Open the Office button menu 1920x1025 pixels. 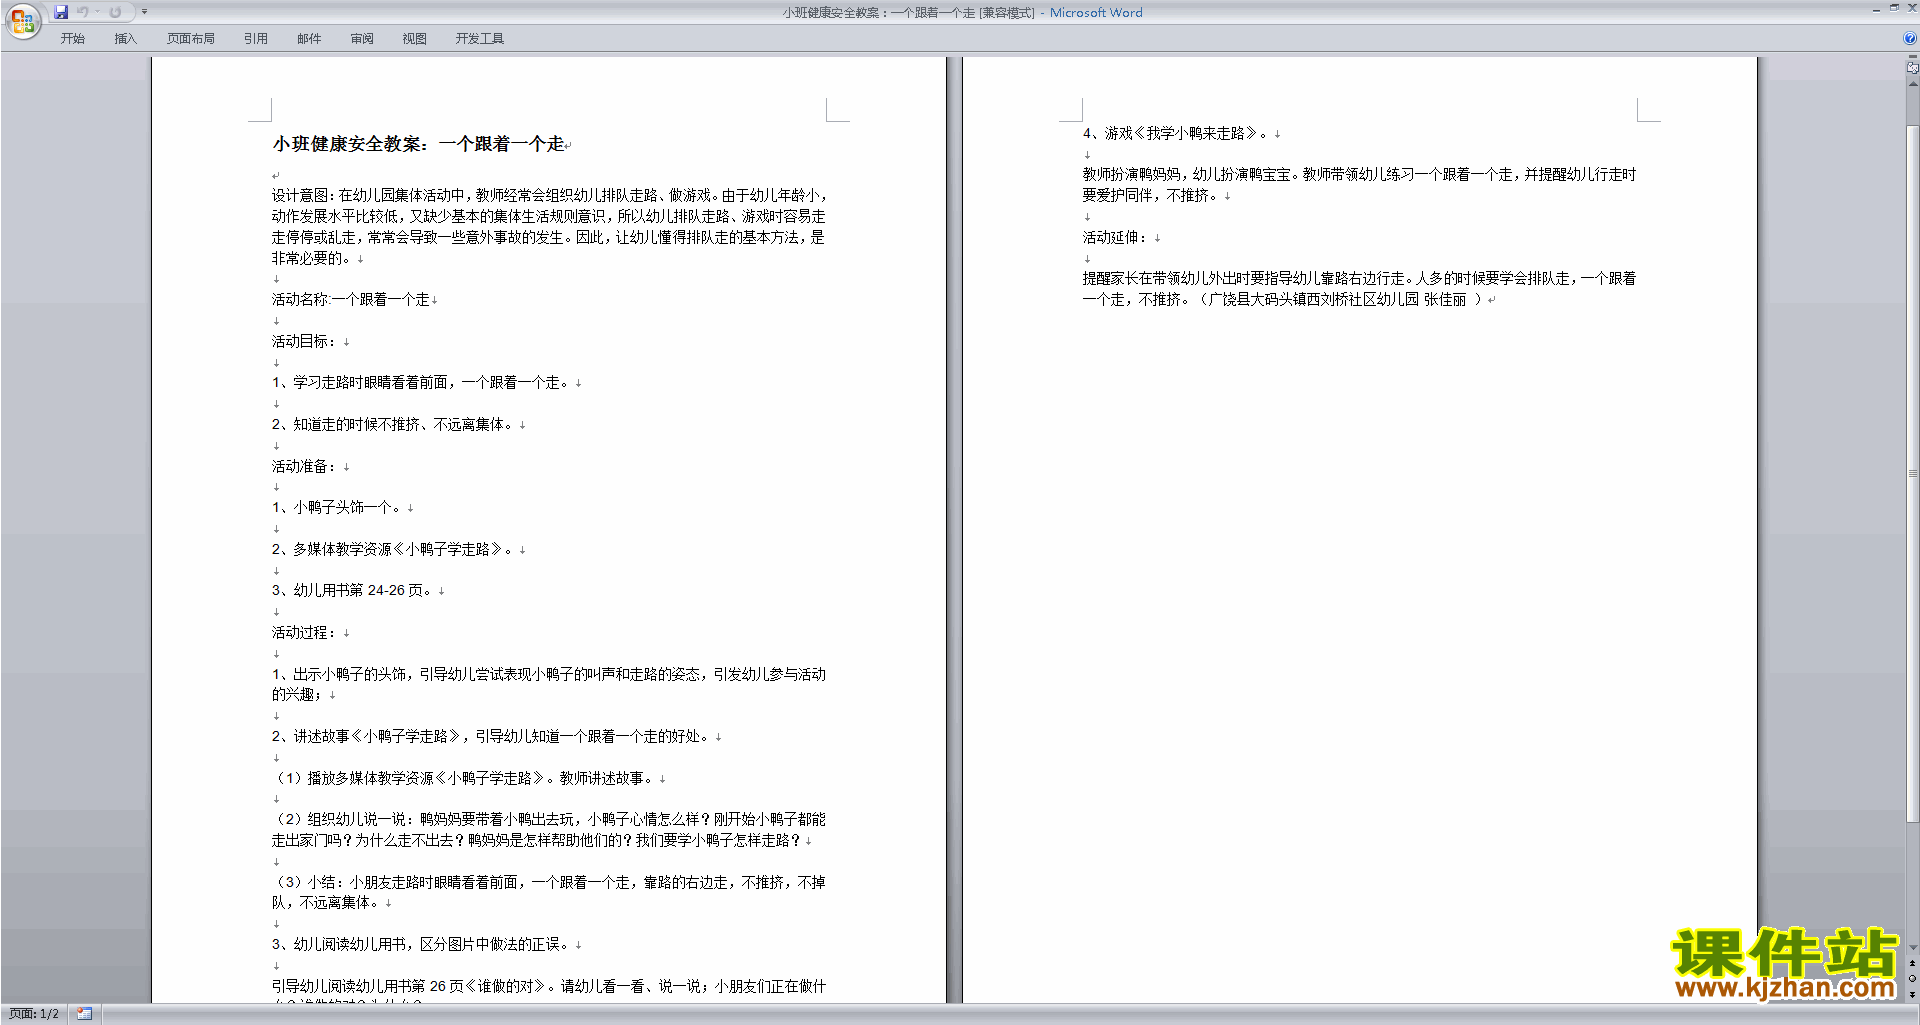[22, 20]
